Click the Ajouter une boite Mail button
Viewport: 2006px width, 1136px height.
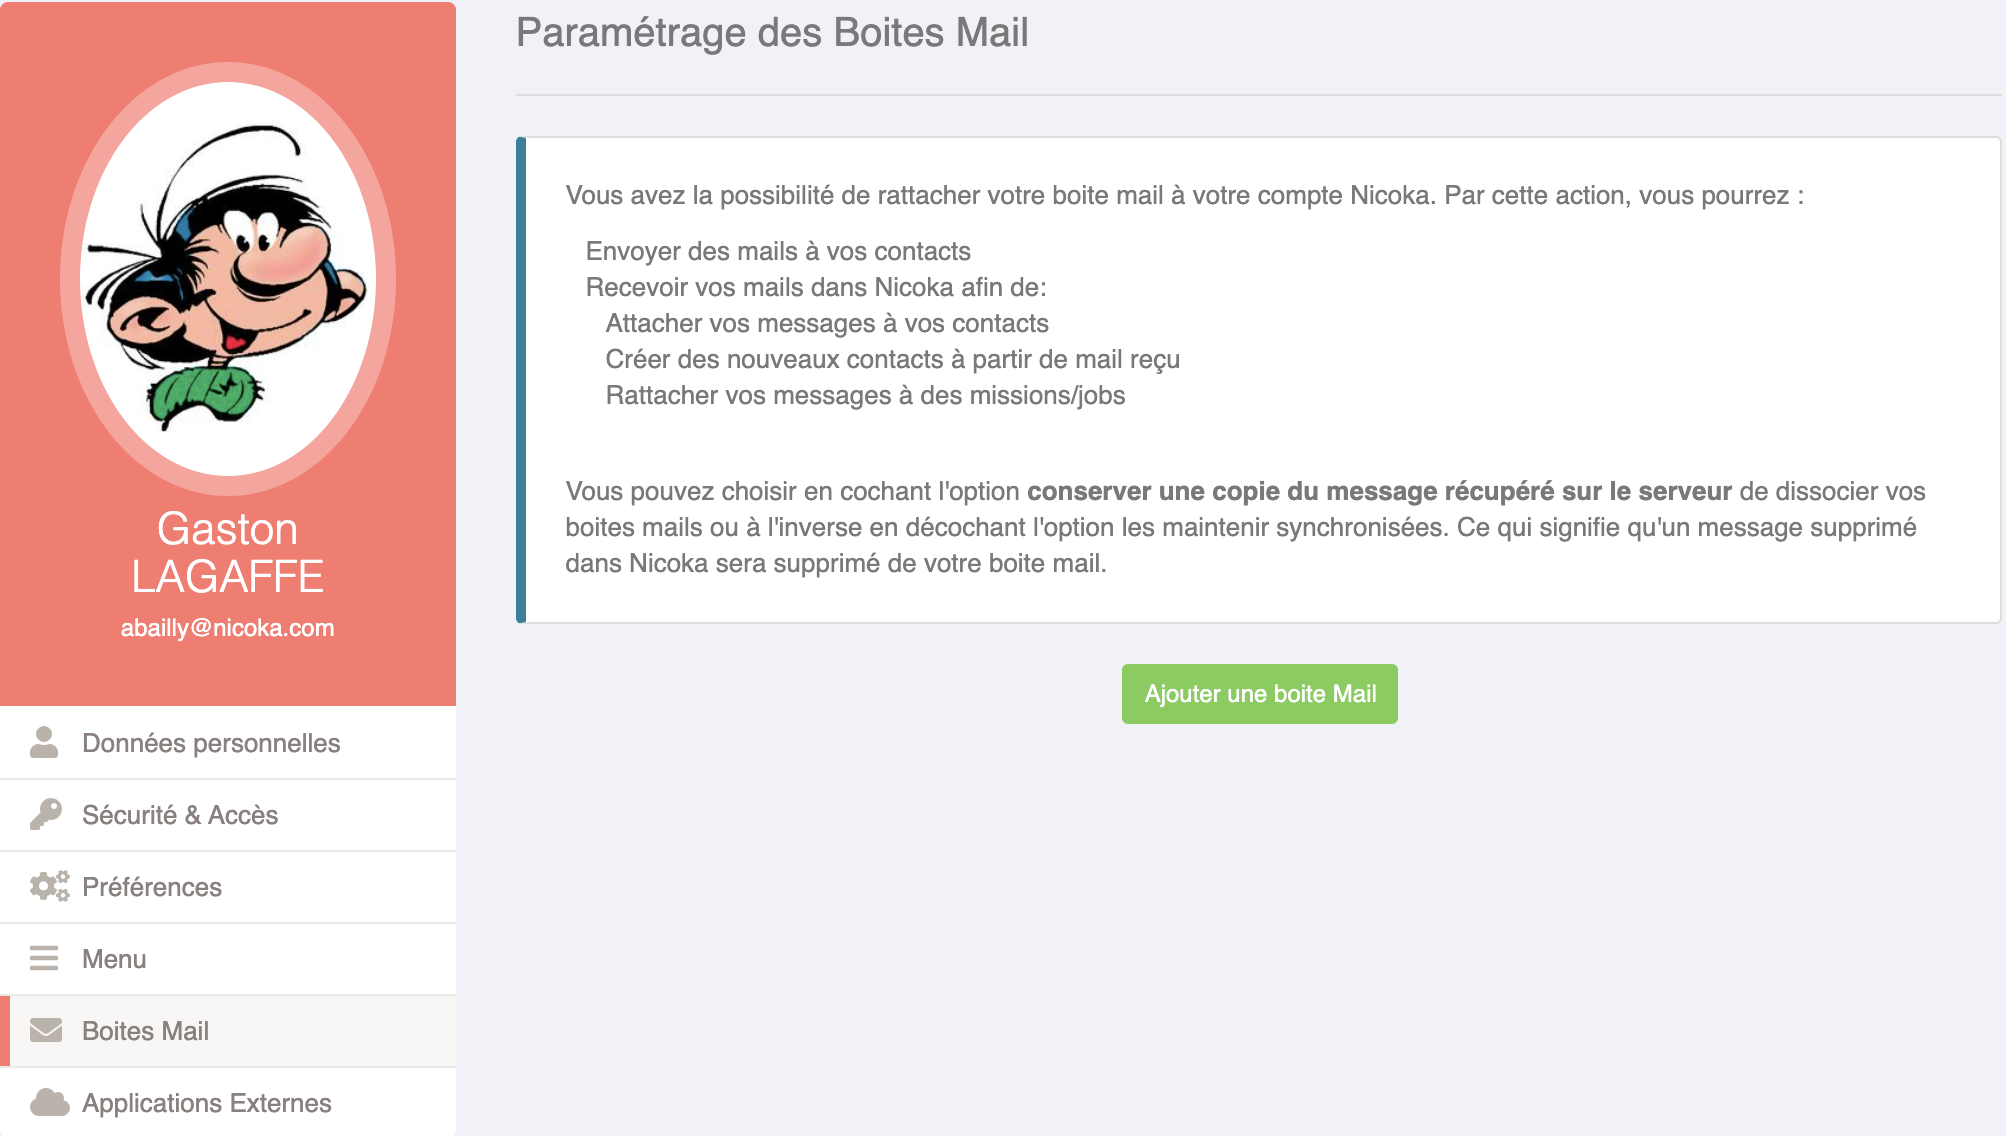(1259, 694)
